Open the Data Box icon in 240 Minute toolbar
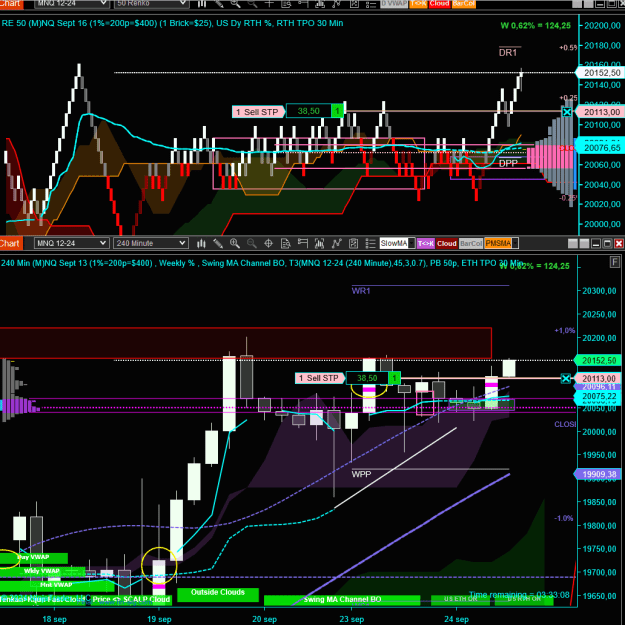The width and height of the screenshot is (625, 625). (285, 243)
